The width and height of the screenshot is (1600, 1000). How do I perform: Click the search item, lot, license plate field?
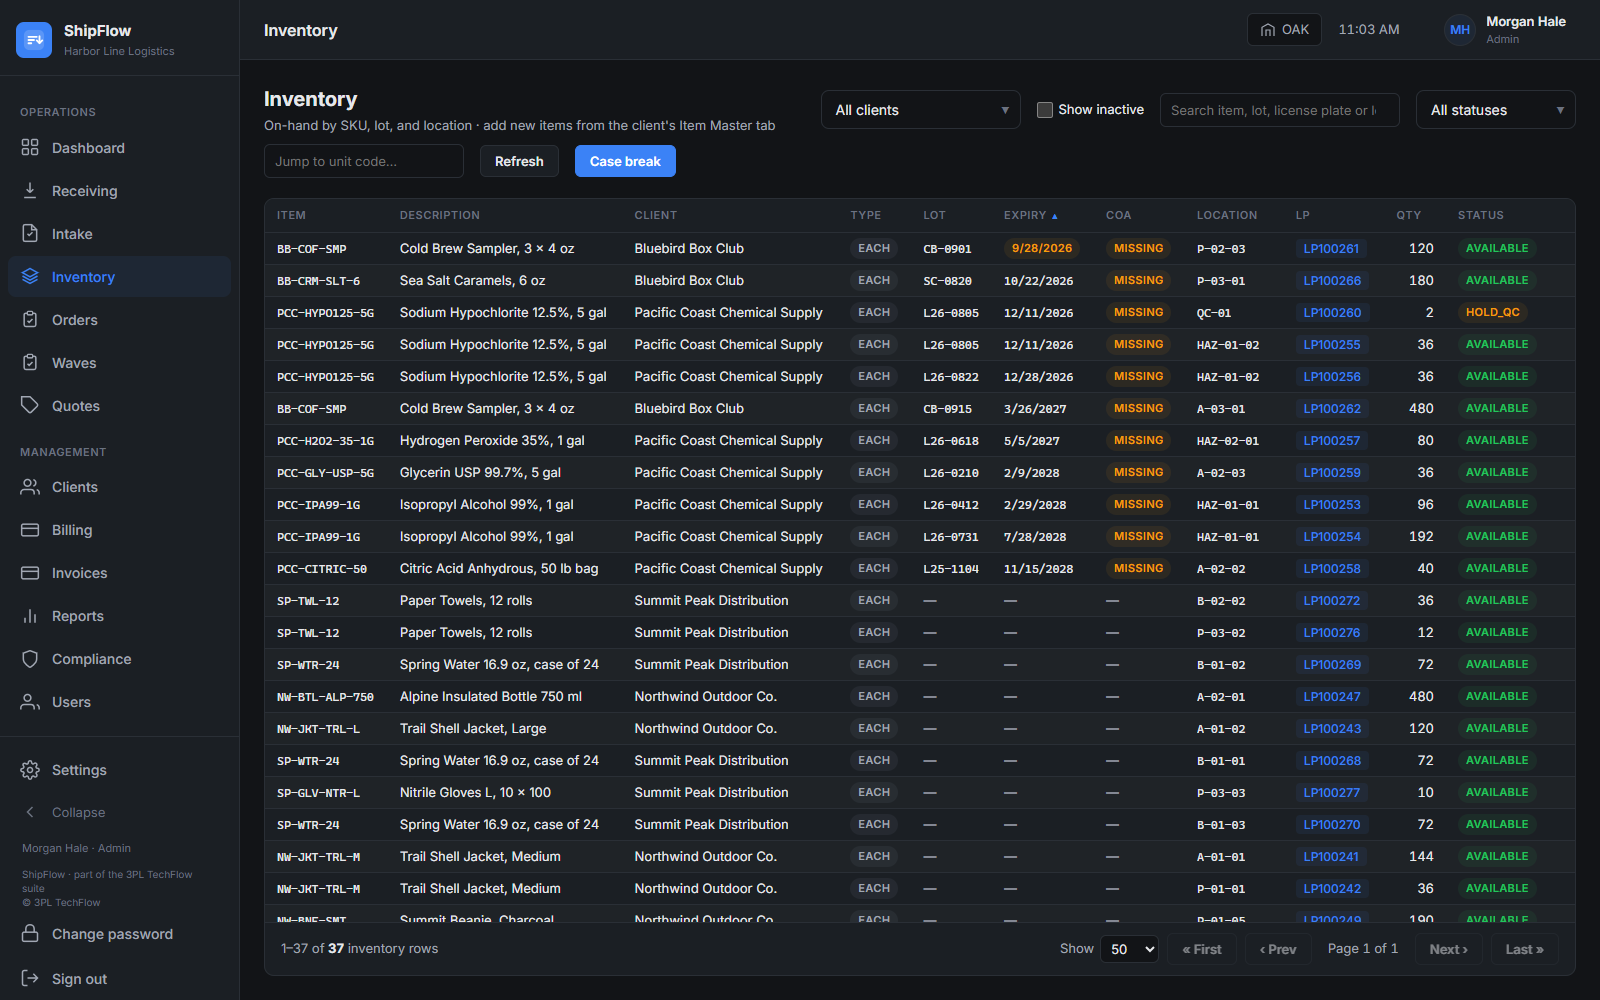[x=1279, y=110]
